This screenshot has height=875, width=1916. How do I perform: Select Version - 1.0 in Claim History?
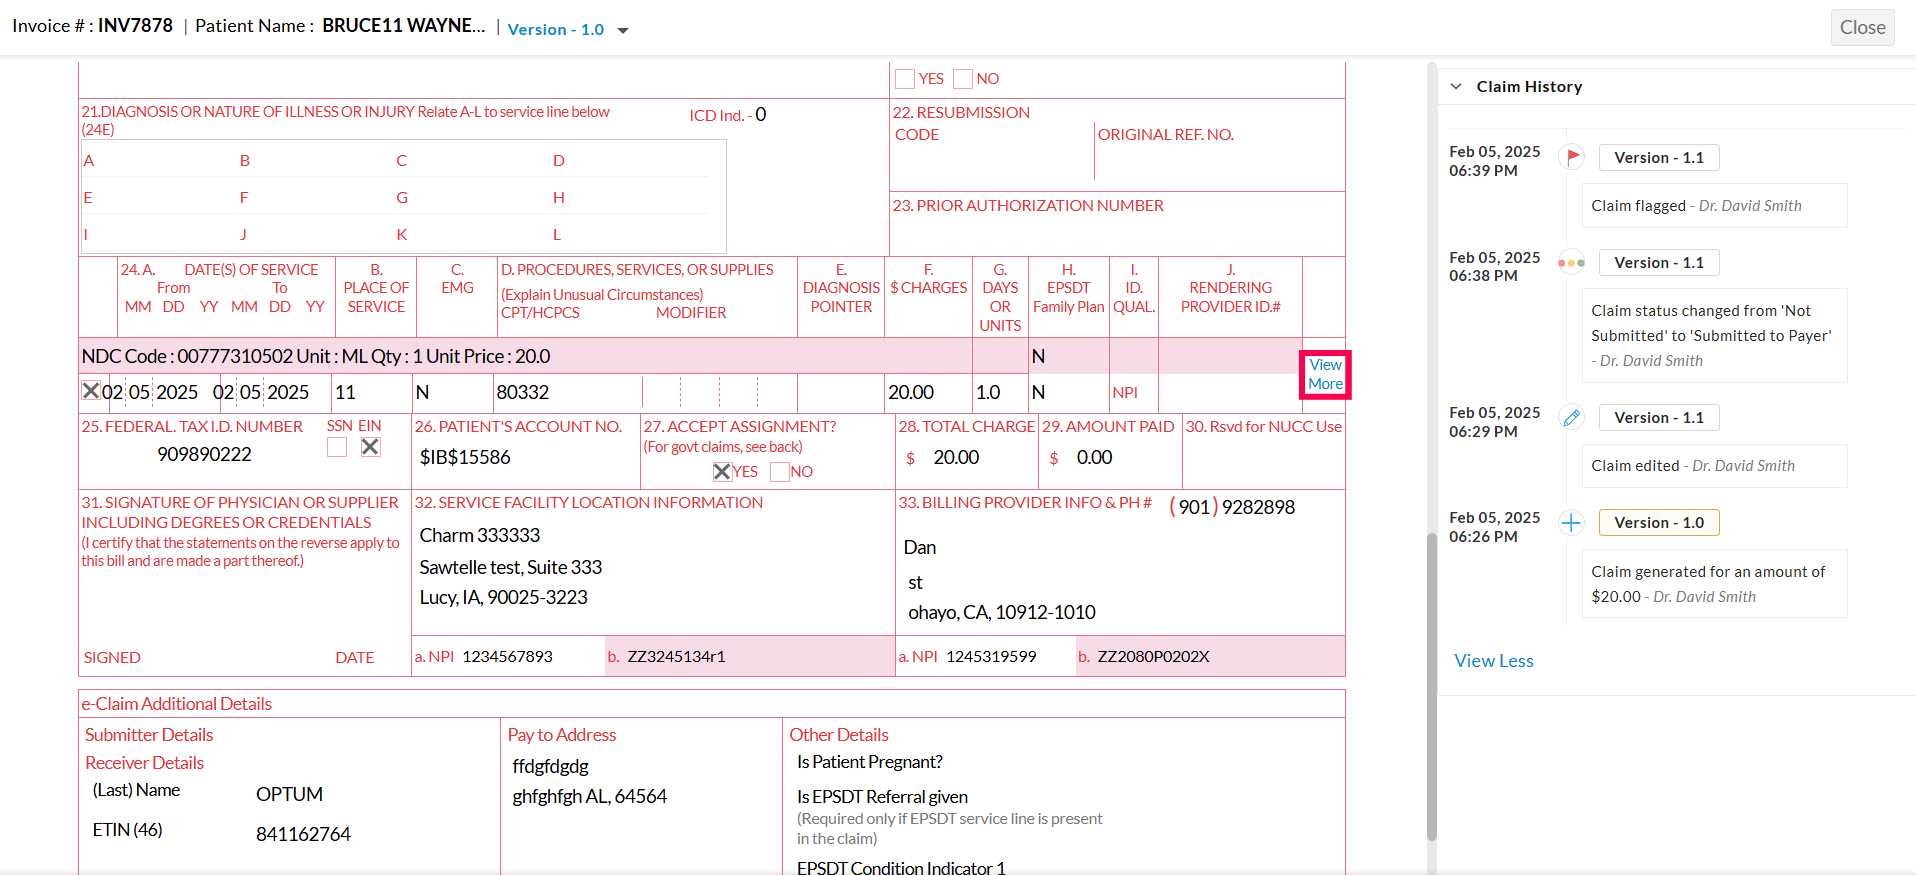tap(1658, 523)
